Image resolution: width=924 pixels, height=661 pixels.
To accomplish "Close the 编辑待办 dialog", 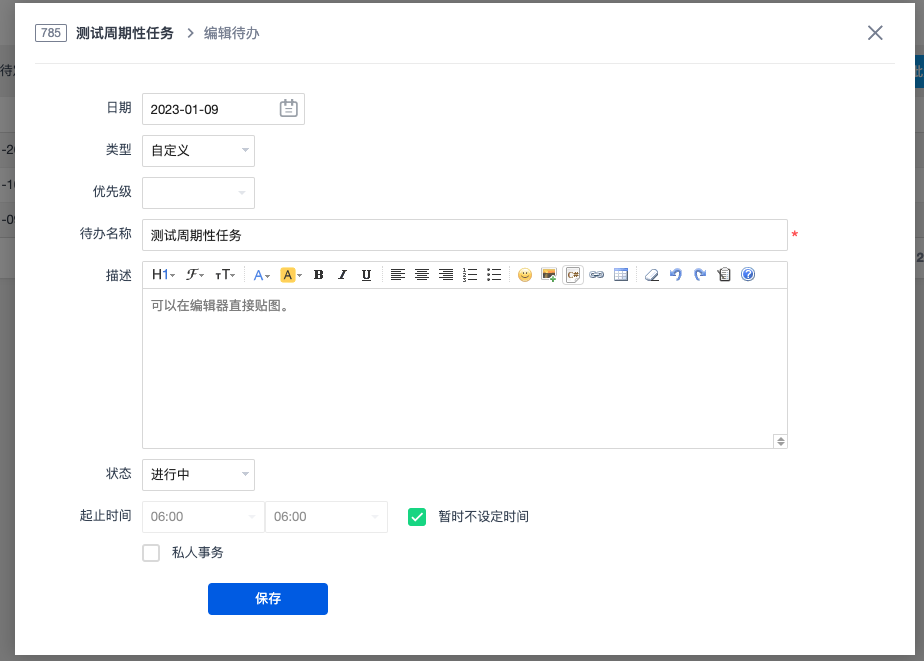I will 875,33.
